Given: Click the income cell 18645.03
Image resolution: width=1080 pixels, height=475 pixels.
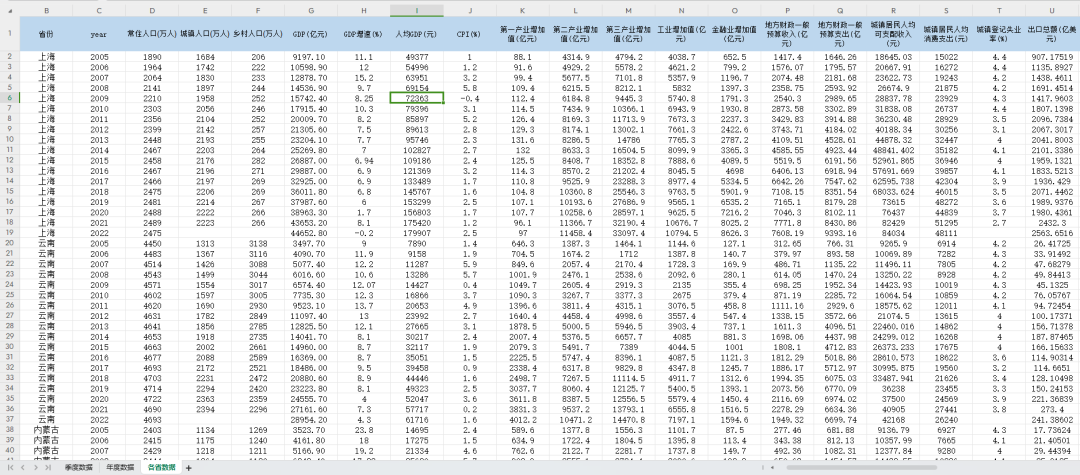Looking at the screenshot, I should tap(893, 56).
